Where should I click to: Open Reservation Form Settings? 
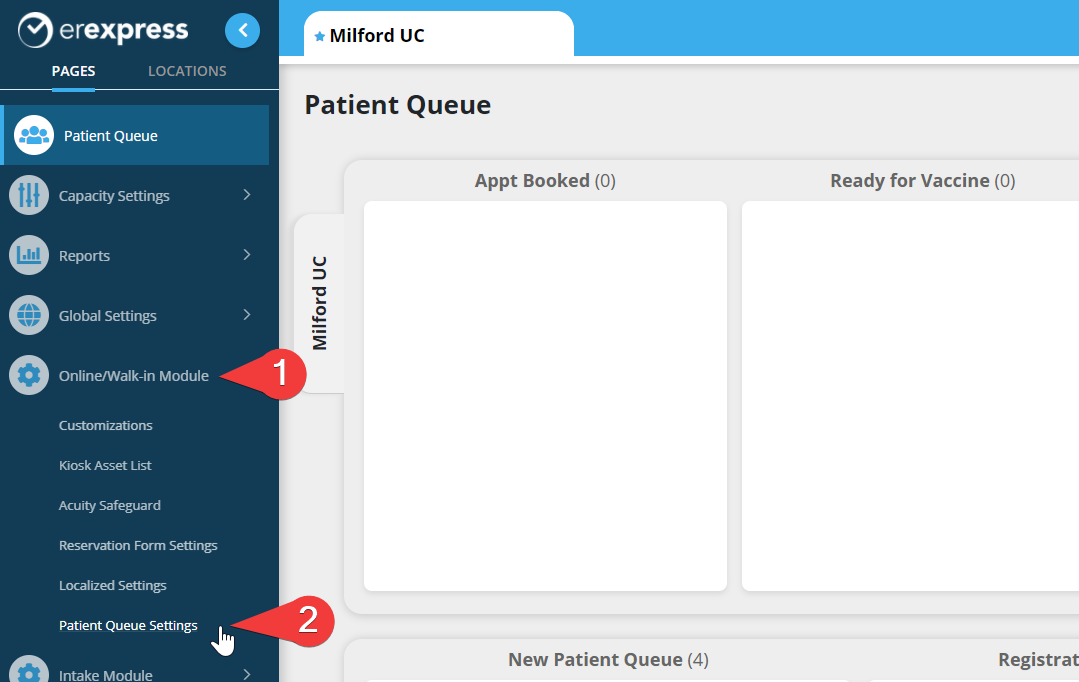138,545
